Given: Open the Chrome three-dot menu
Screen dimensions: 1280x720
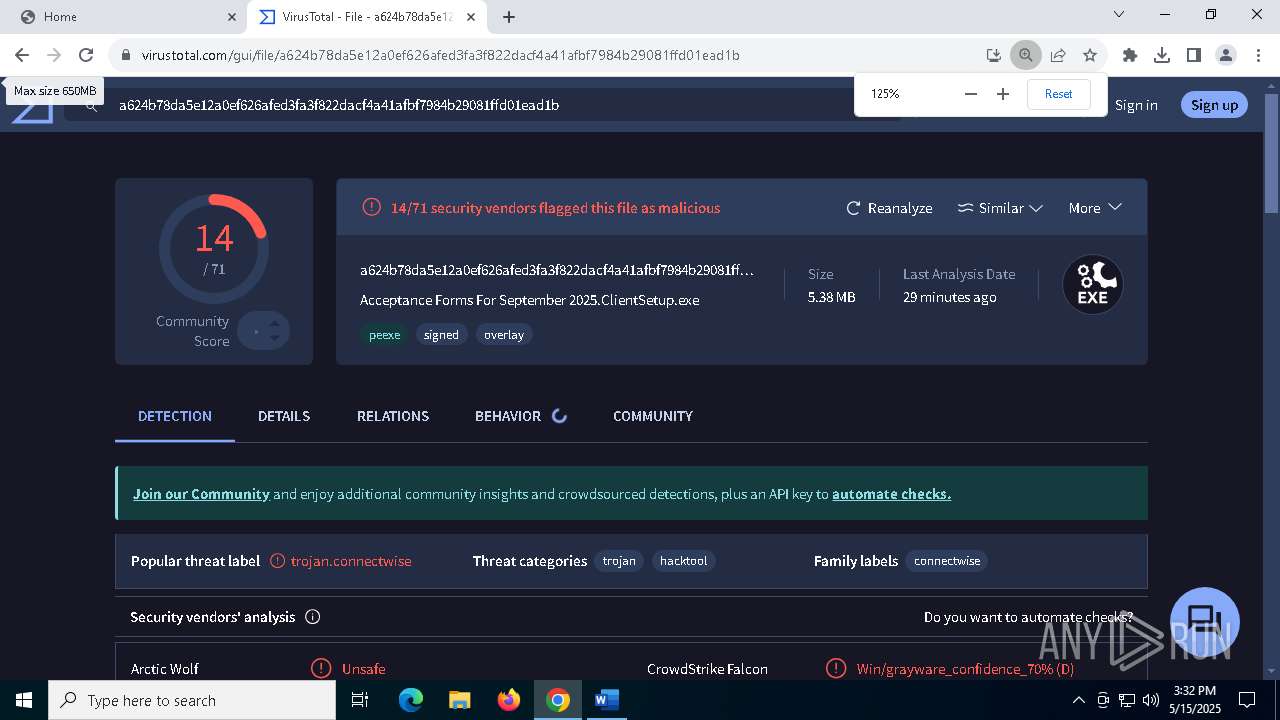Looking at the screenshot, I should point(1257,55).
